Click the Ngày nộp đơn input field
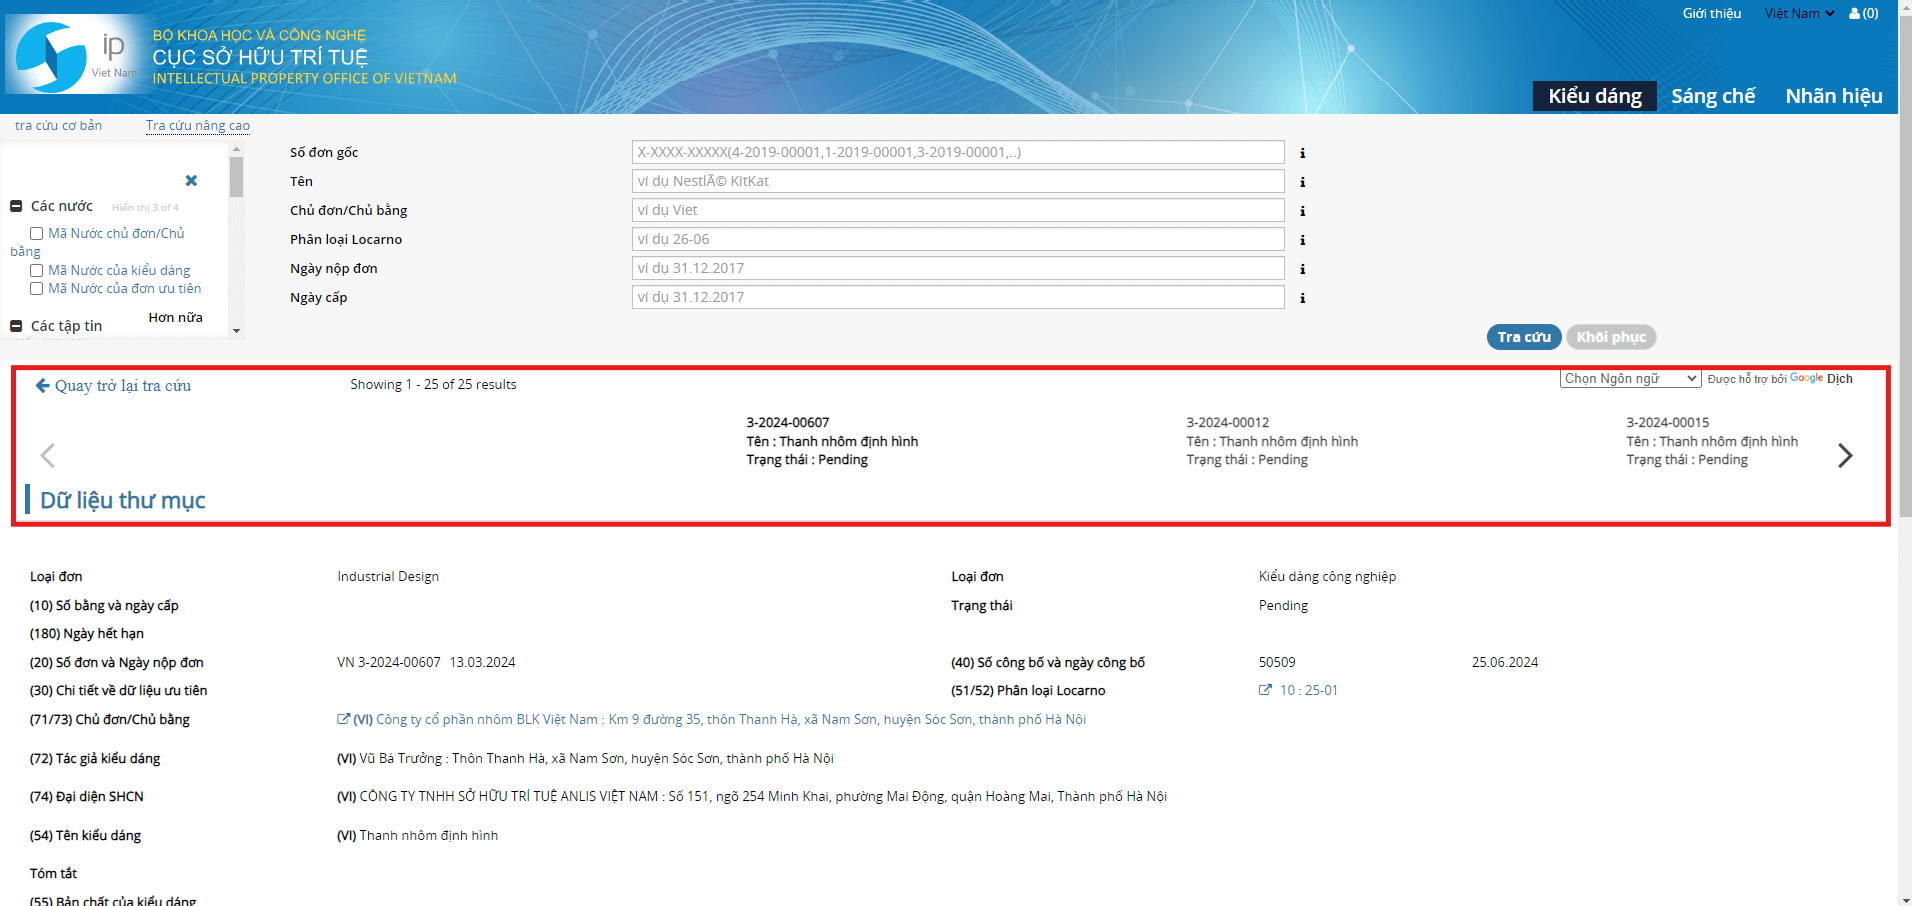Viewport: 1912px width, 906px height. coord(957,269)
